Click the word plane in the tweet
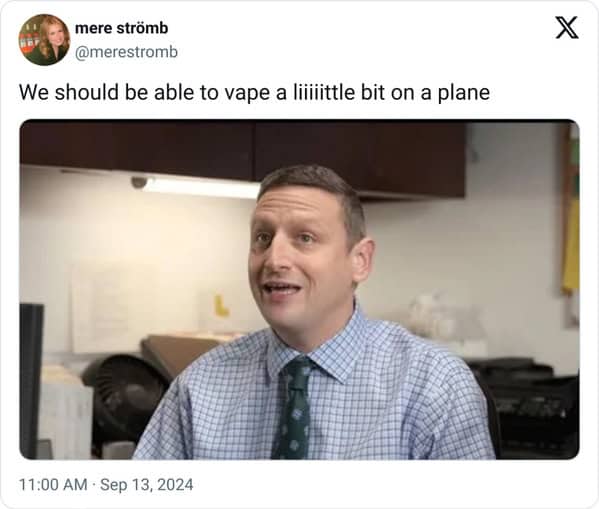Viewport: 599px width, 509px height. point(464,94)
